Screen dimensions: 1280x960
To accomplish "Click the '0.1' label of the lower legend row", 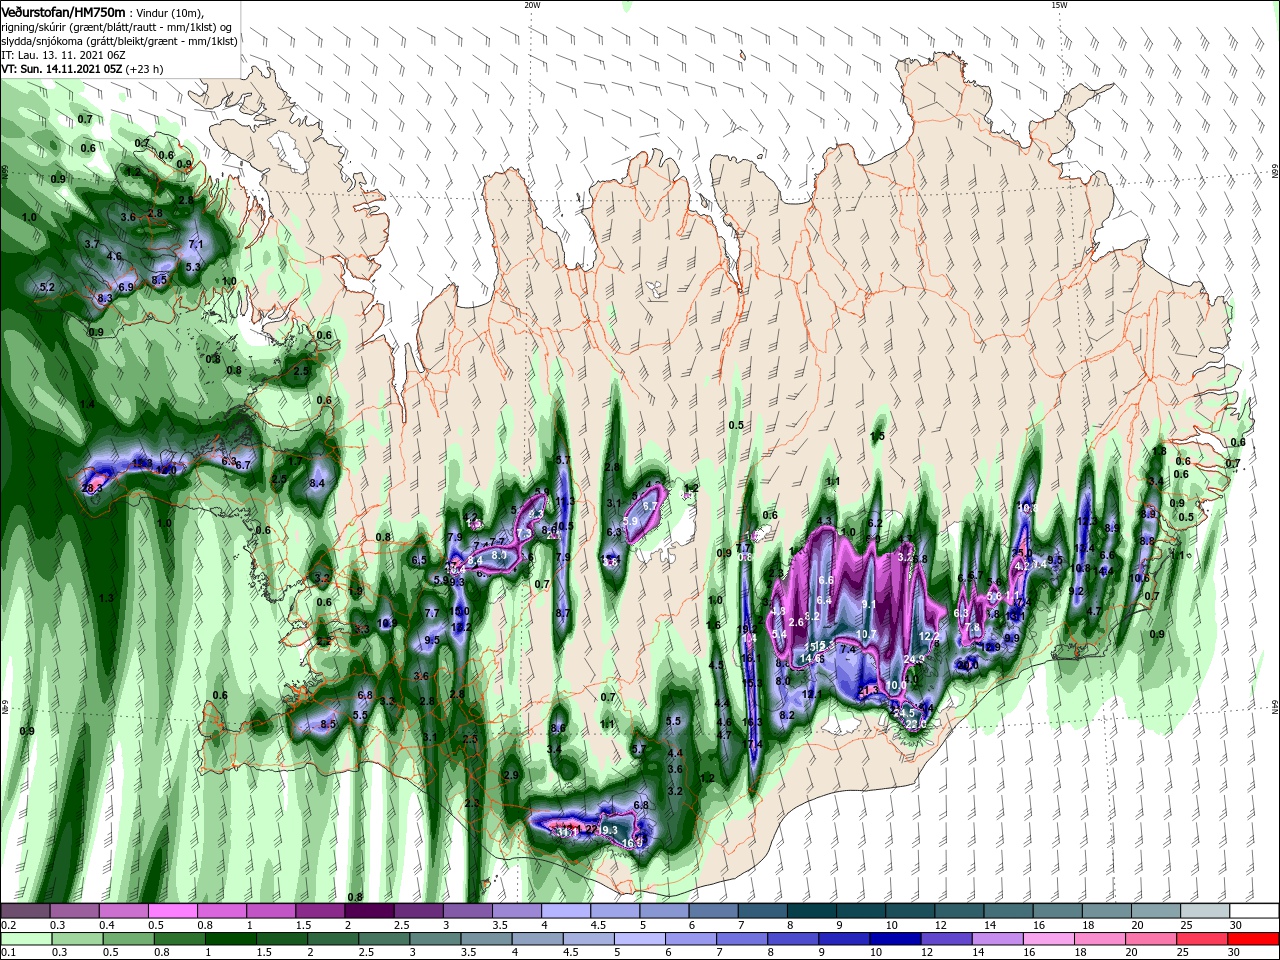I will coord(8,952).
